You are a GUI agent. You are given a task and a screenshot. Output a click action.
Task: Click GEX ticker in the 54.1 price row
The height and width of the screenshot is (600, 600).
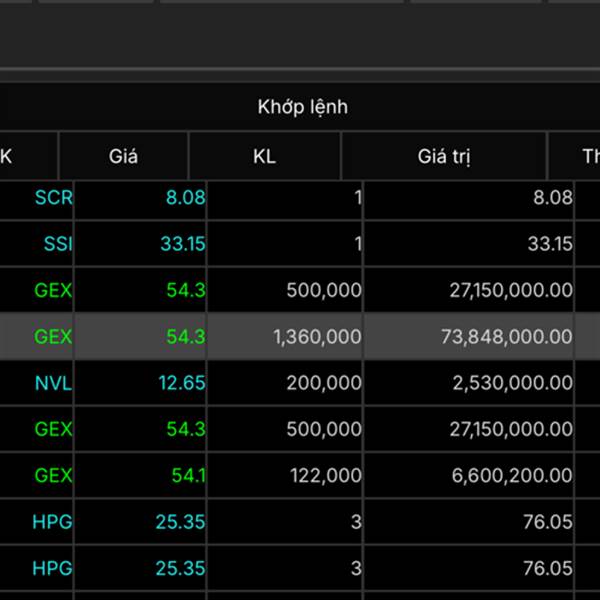tap(53, 475)
